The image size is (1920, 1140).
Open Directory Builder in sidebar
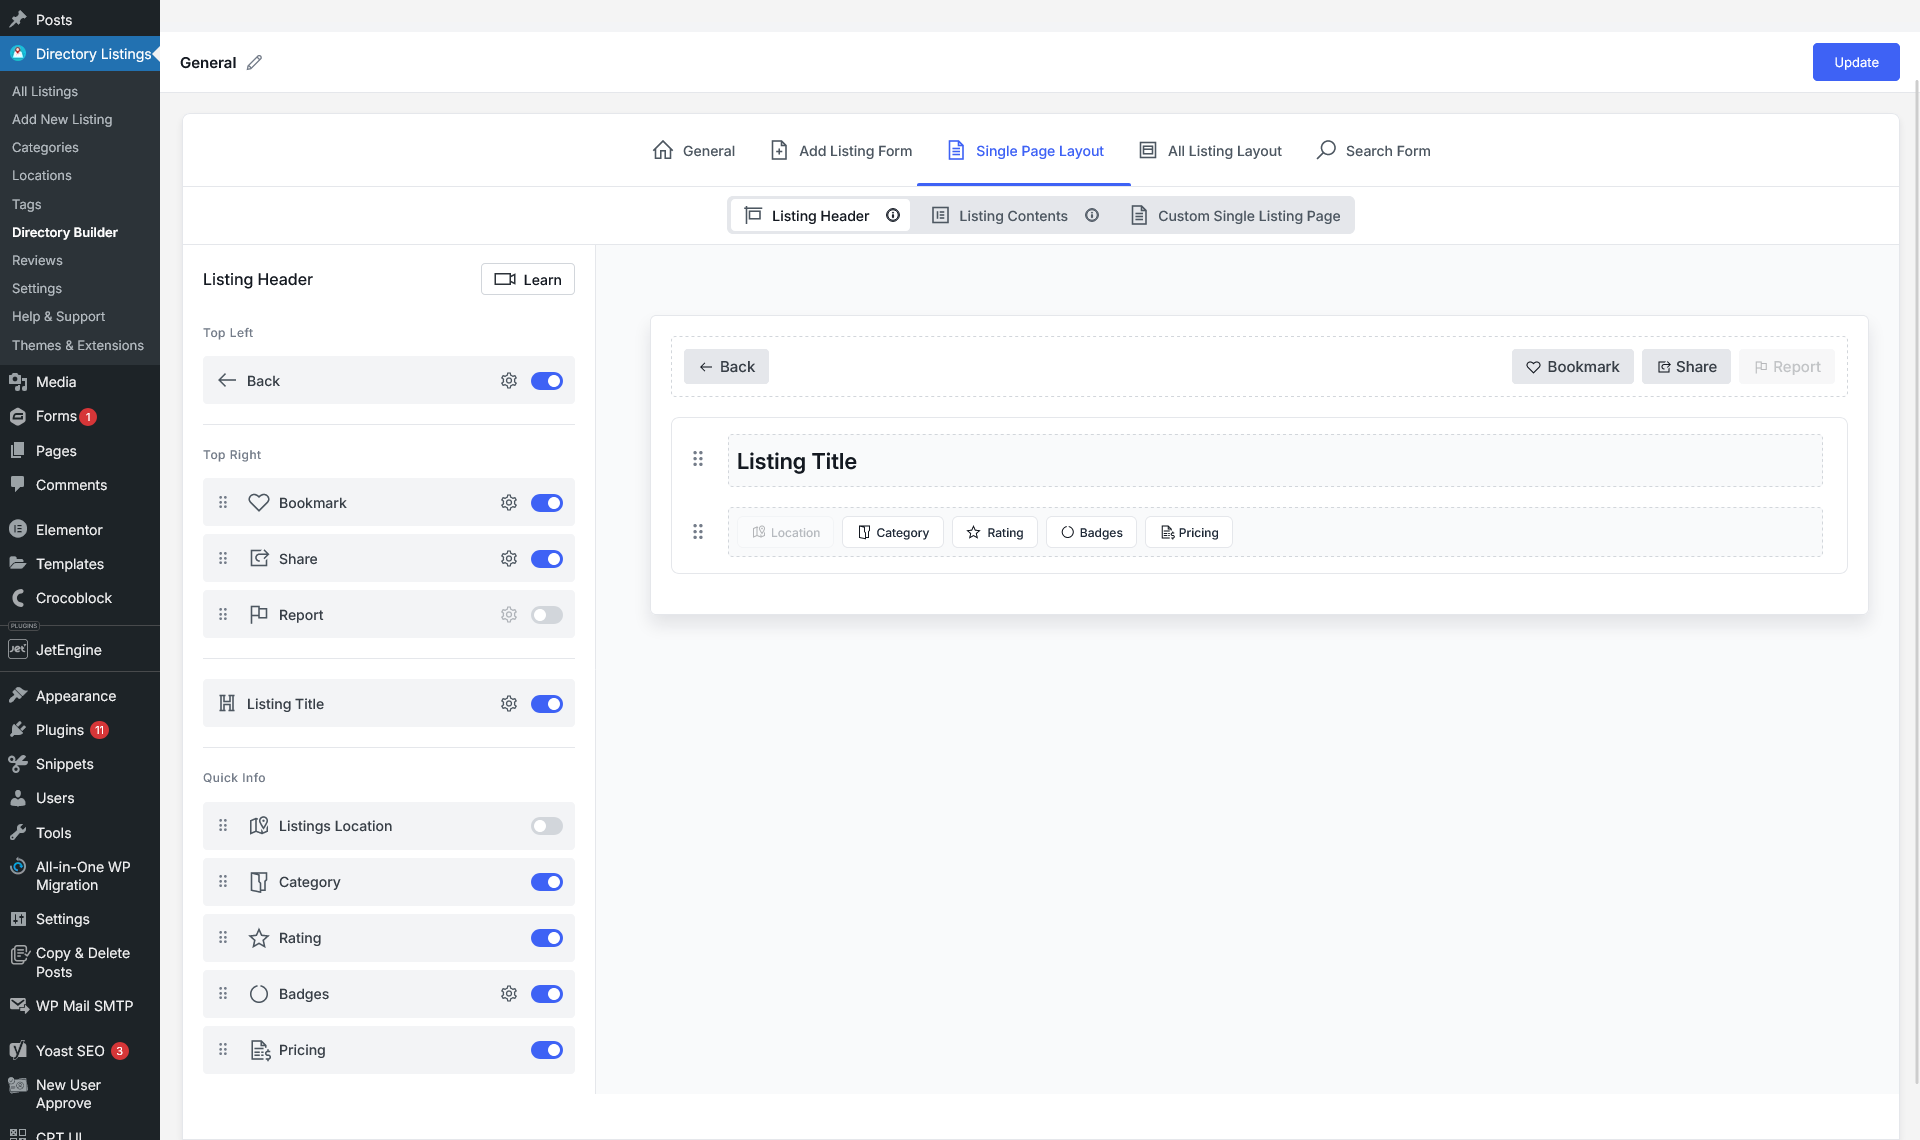point(65,232)
